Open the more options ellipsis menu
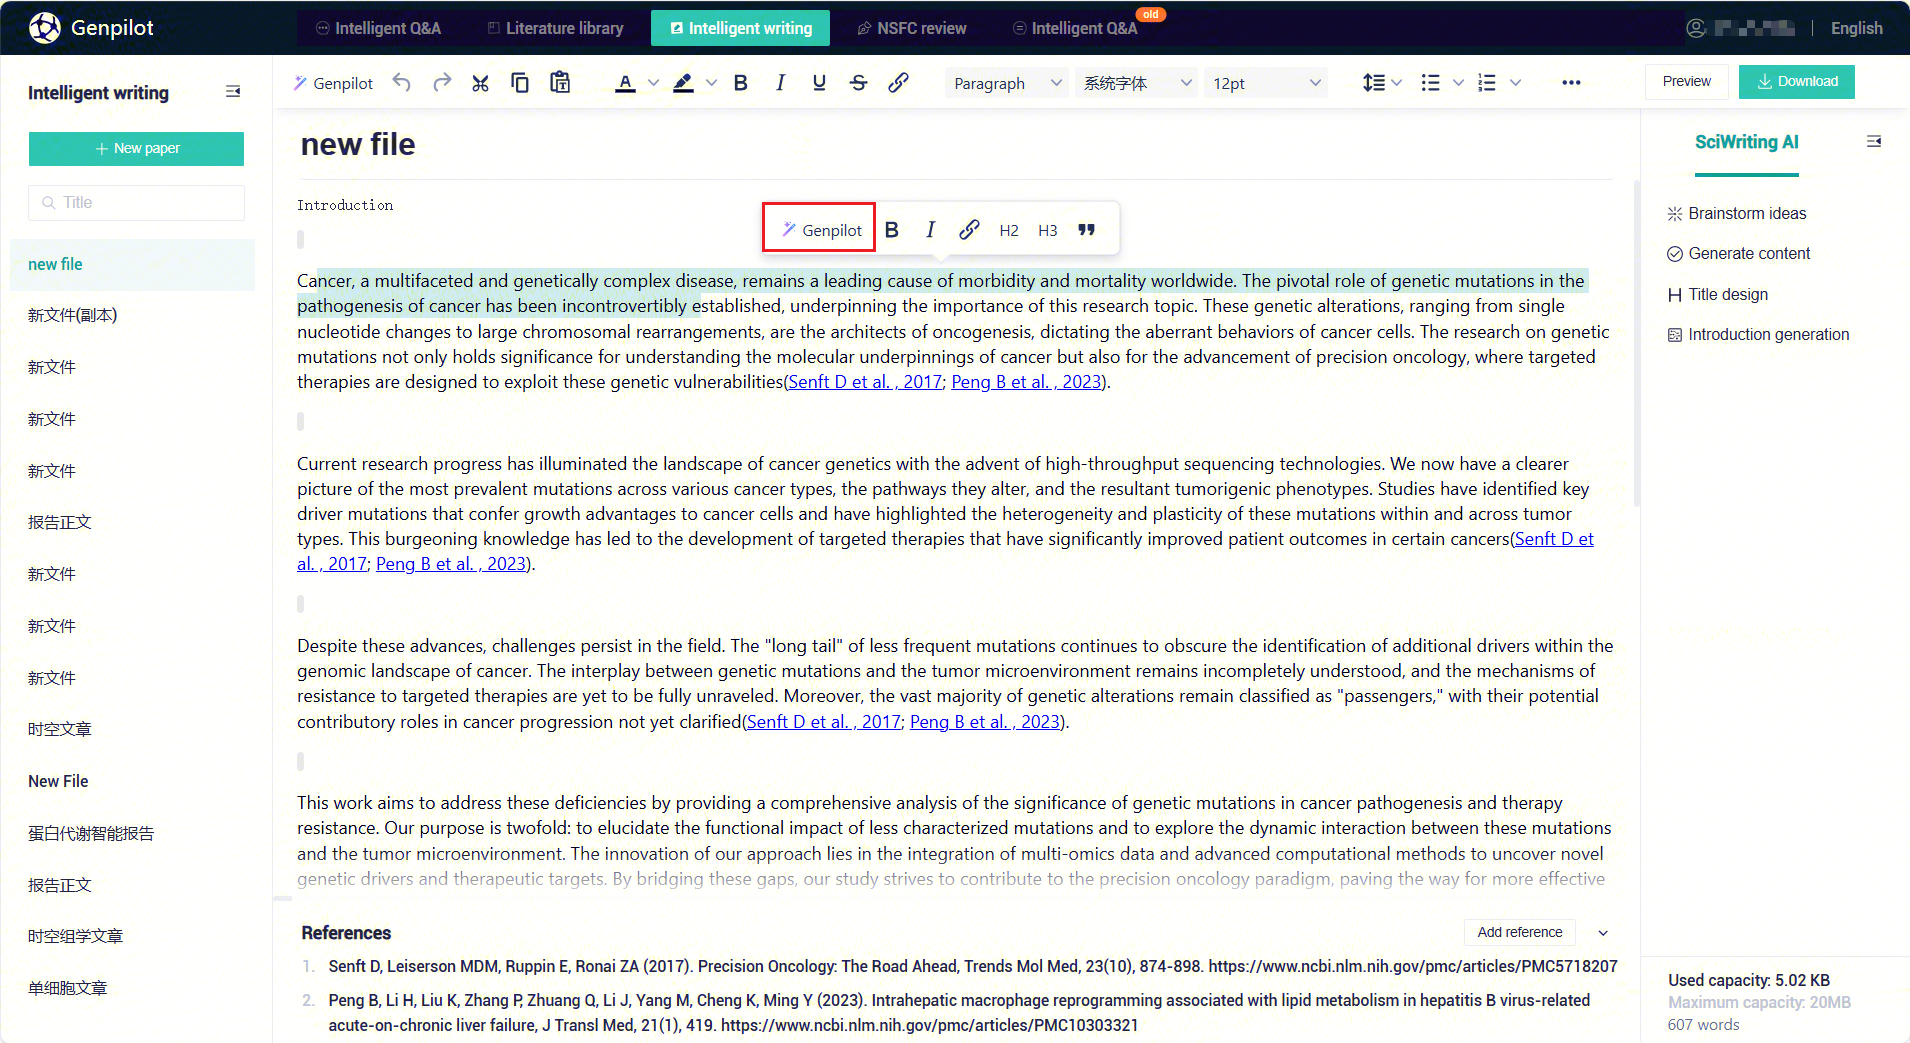 pos(1571,83)
